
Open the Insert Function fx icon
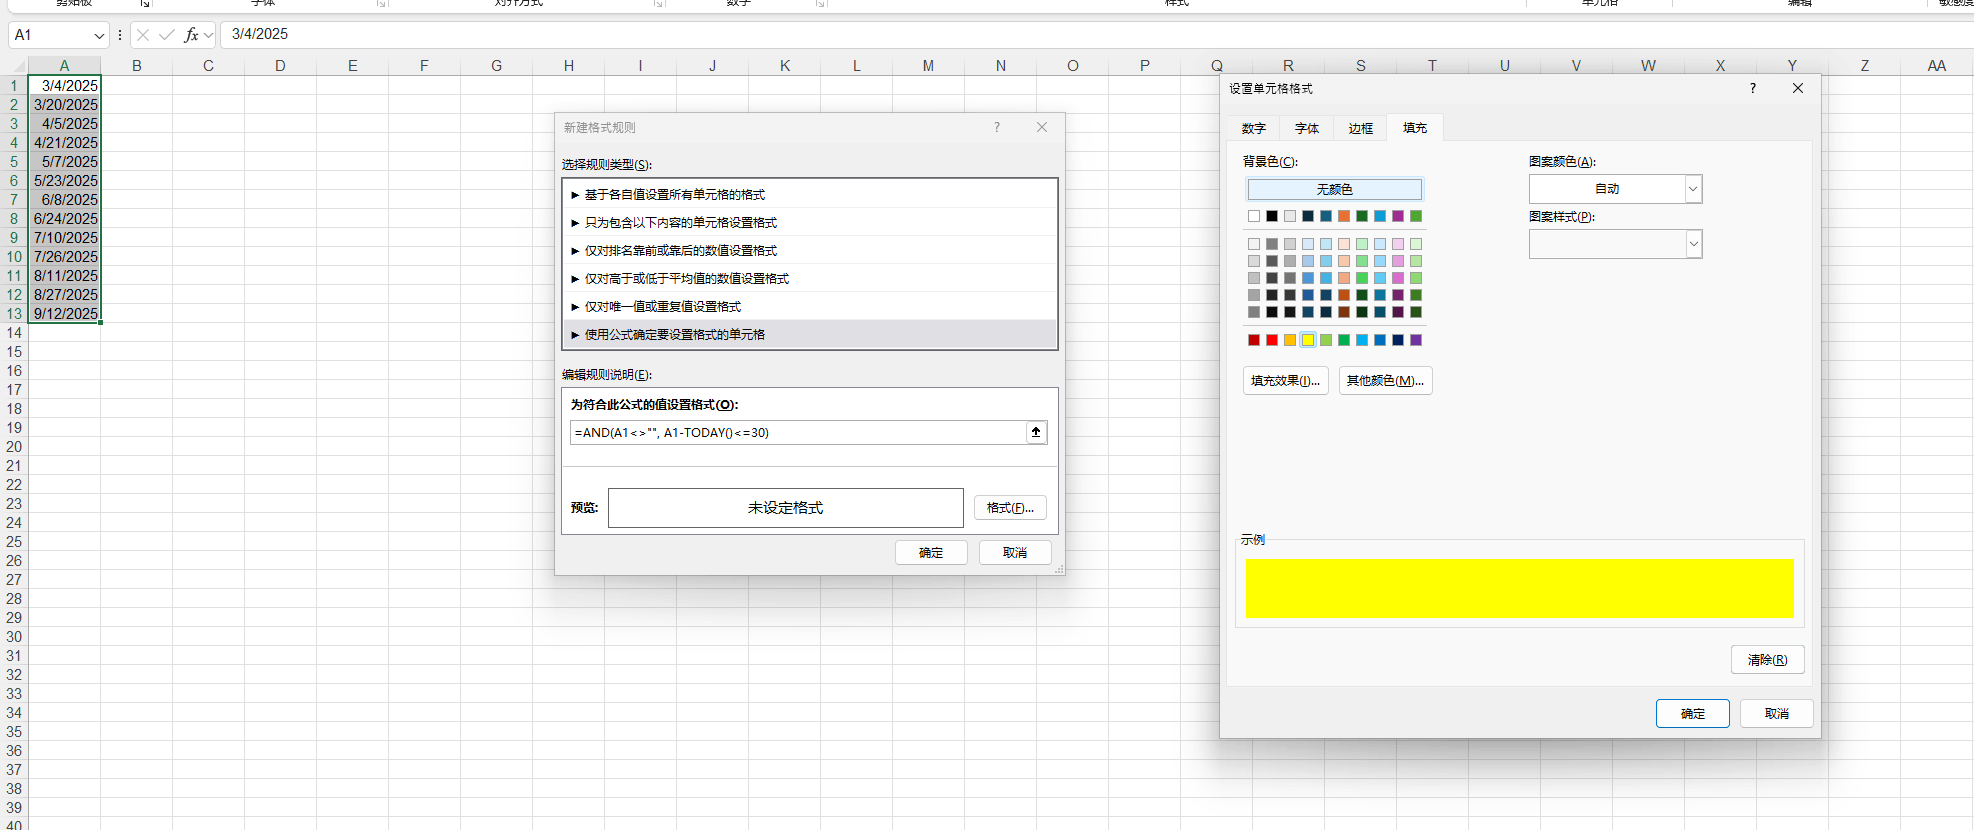pyautogui.click(x=191, y=35)
